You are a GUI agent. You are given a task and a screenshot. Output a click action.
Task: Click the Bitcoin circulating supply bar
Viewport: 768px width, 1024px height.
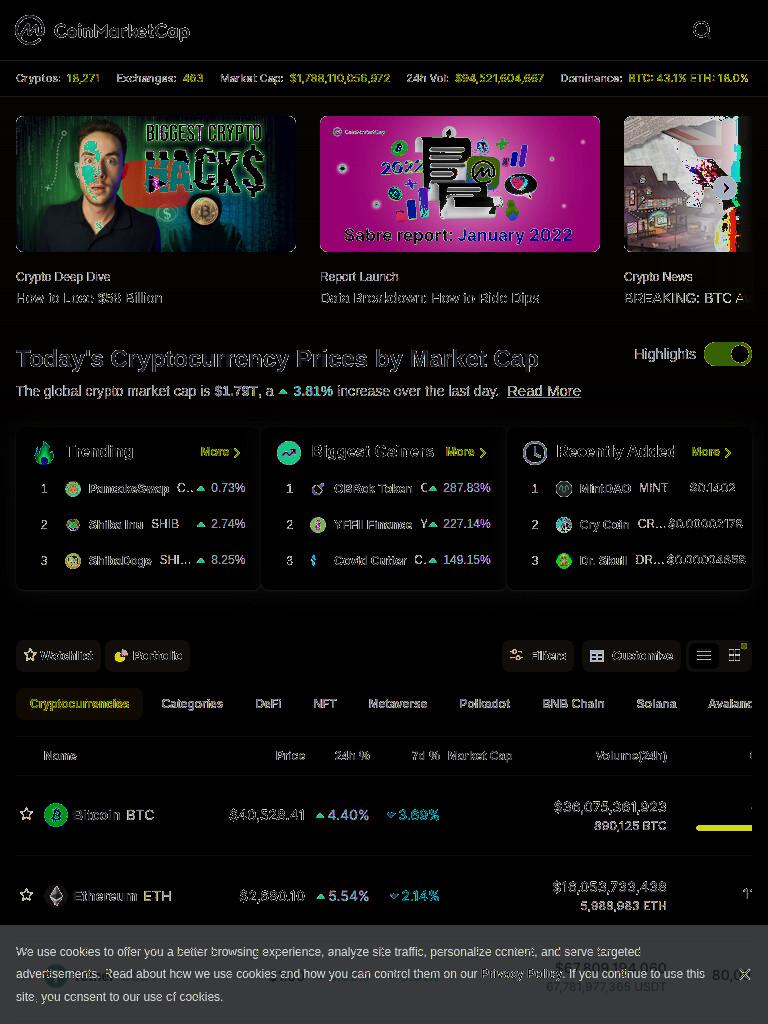[x=724, y=827]
